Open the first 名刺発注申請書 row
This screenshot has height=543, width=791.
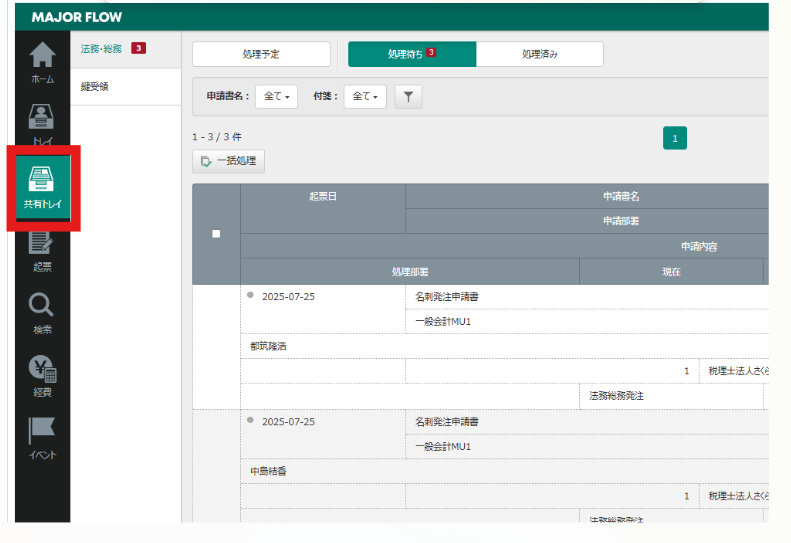(447, 297)
